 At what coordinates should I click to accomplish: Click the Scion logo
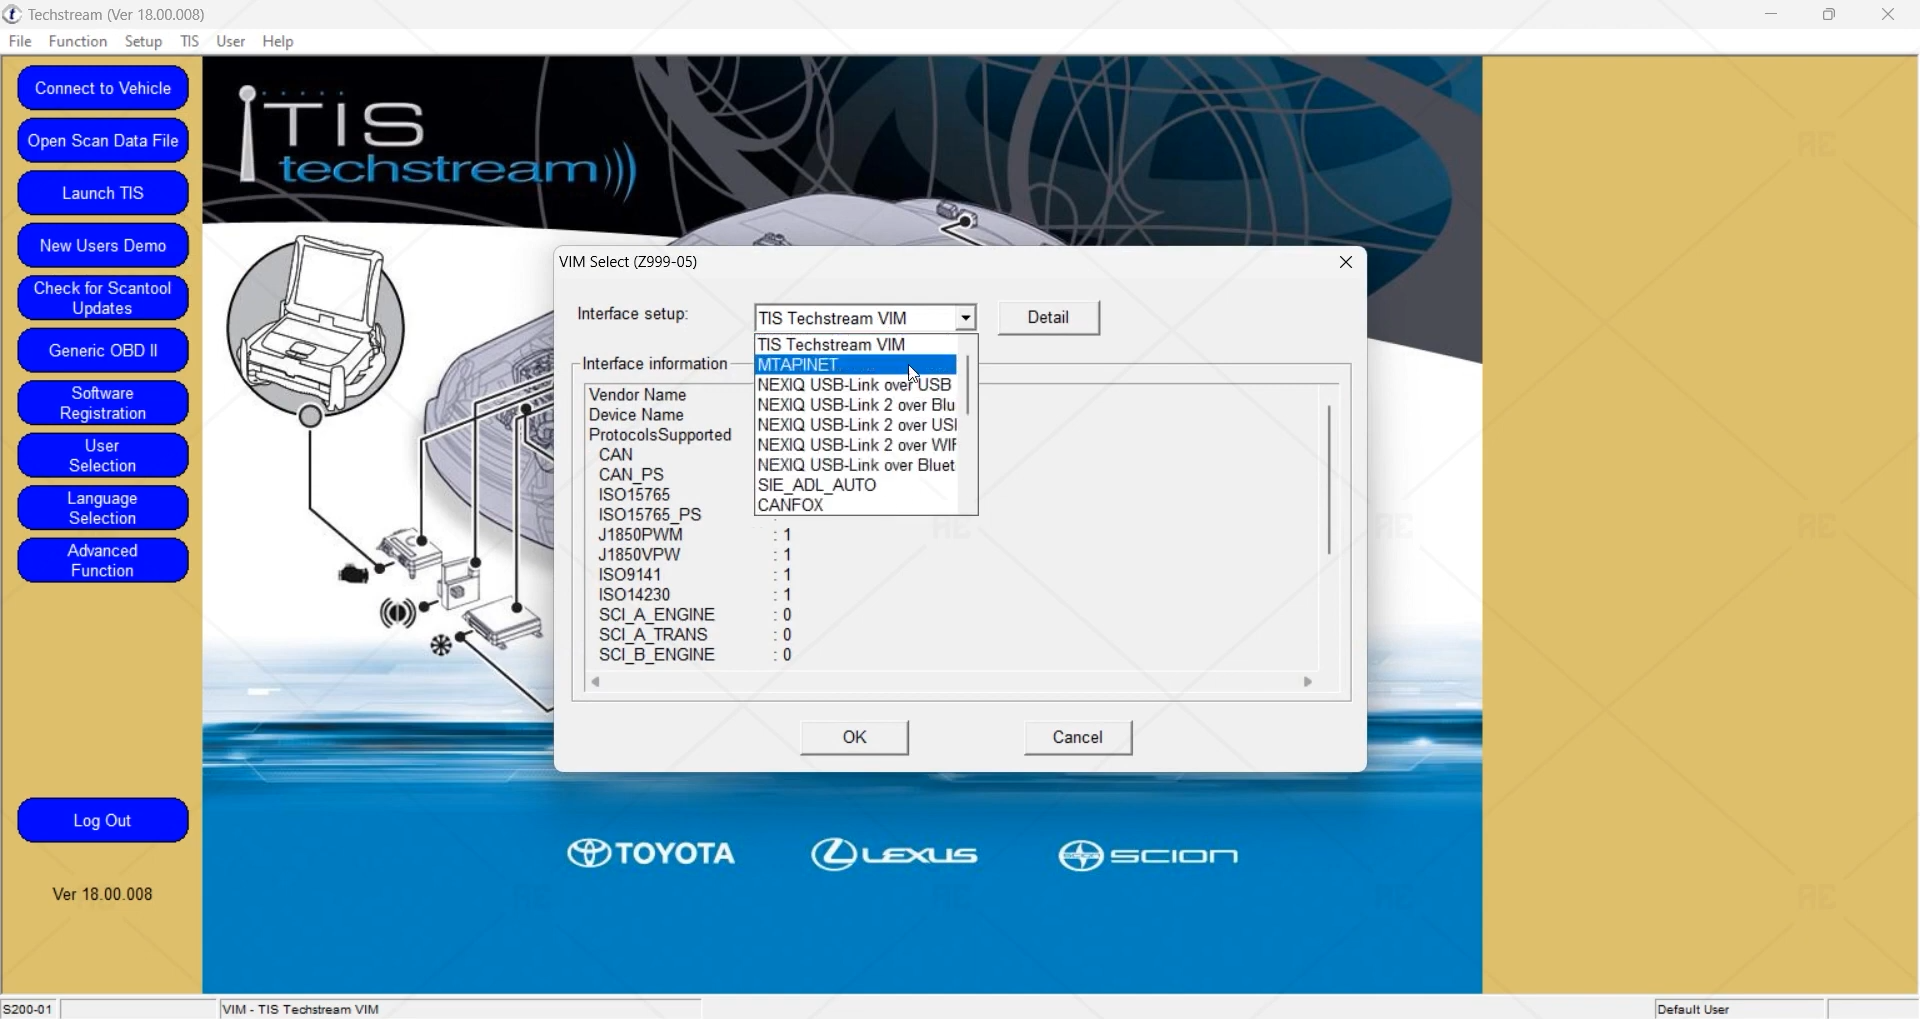click(x=1148, y=855)
